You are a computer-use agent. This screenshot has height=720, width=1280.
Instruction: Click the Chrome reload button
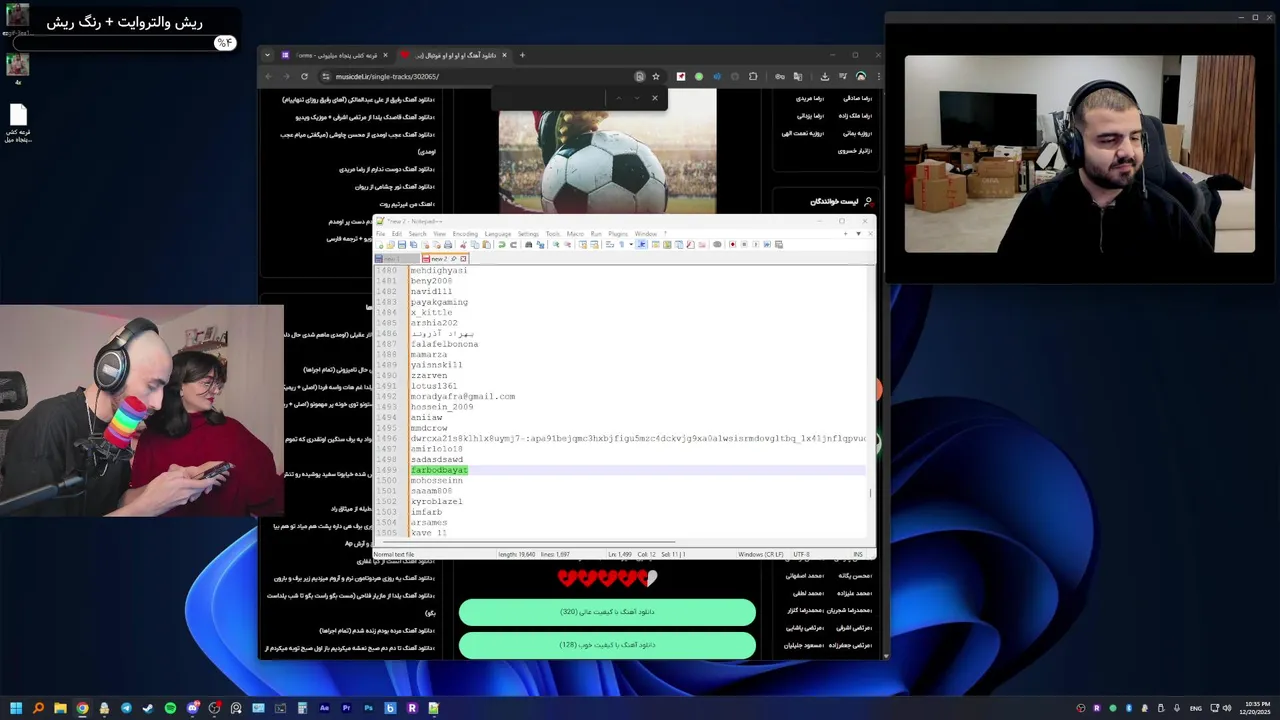click(304, 76)
